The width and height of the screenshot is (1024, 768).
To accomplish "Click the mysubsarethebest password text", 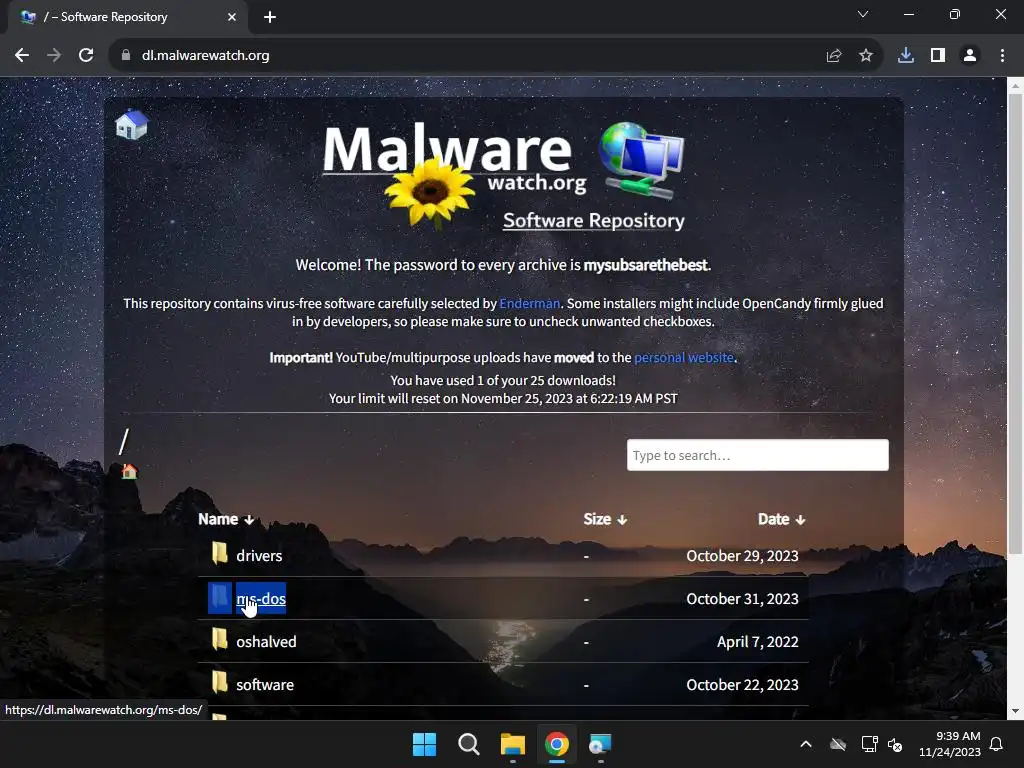I will [x=645, y=265].
